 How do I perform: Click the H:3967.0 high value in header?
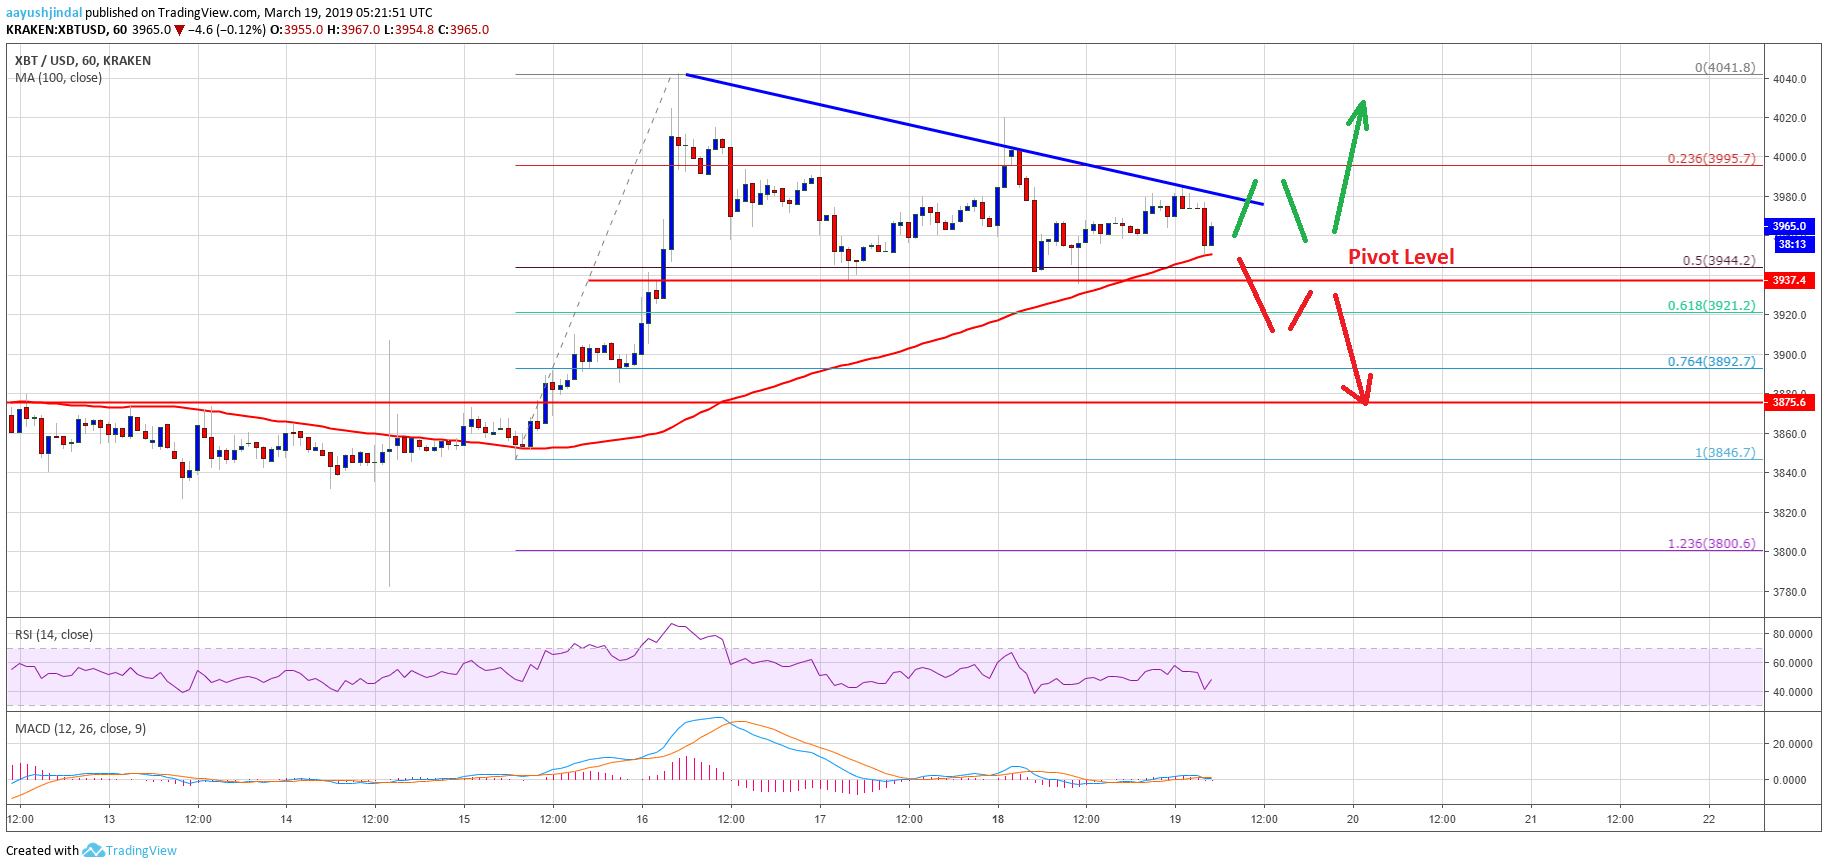(354, 30)
